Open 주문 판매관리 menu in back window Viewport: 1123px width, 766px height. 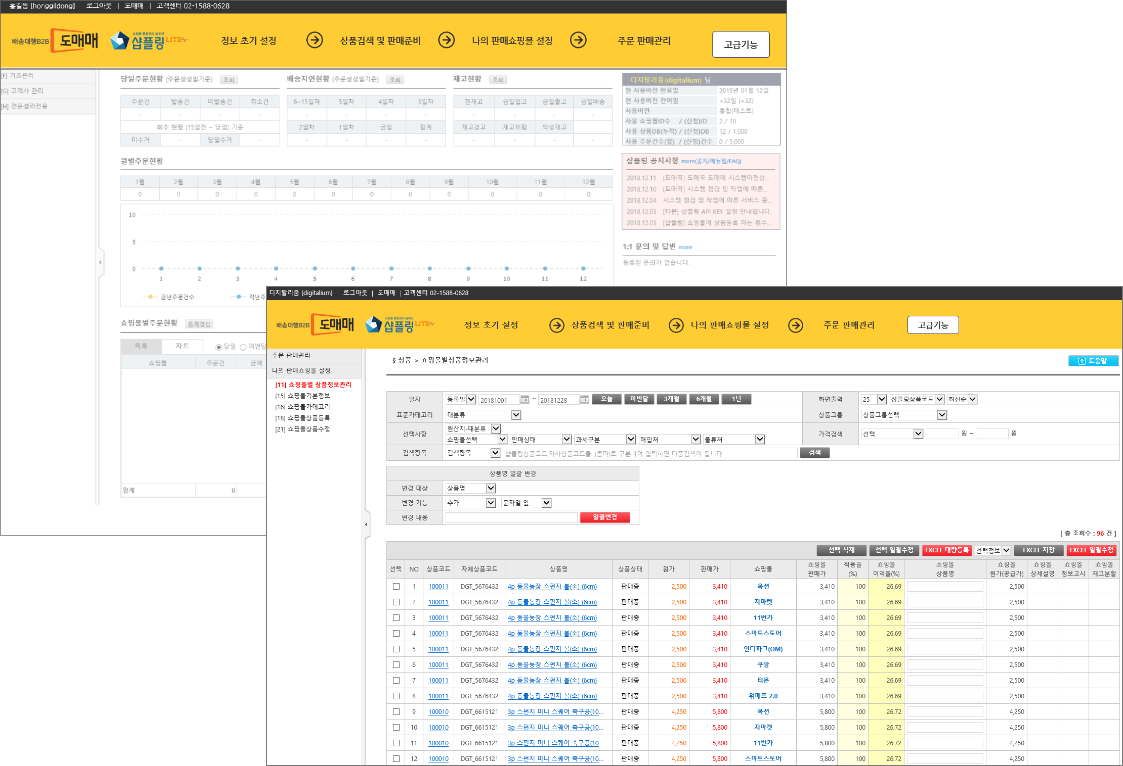pyautogui.click(x=644, y=41)
